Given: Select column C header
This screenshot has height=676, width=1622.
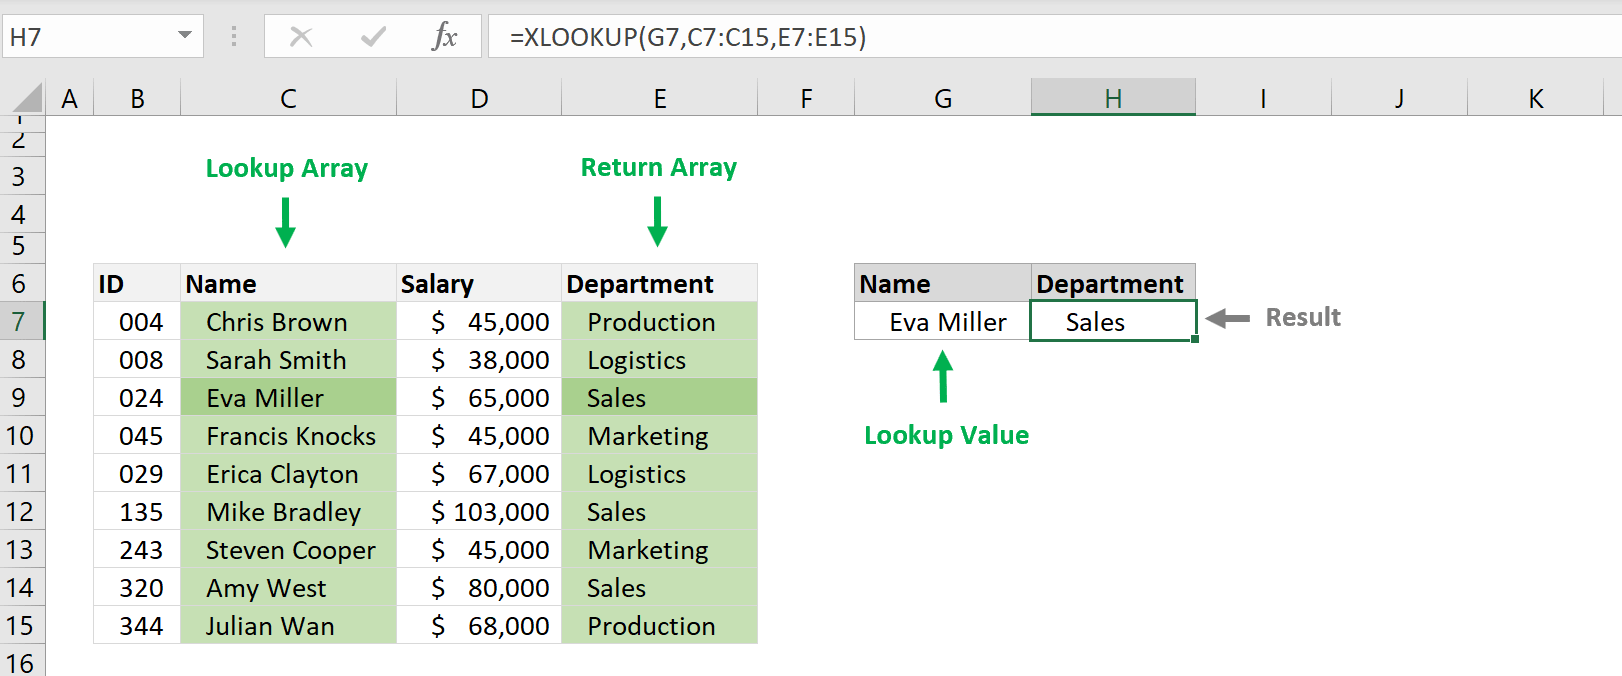Looking at the screenshot, I should (288, 98).
